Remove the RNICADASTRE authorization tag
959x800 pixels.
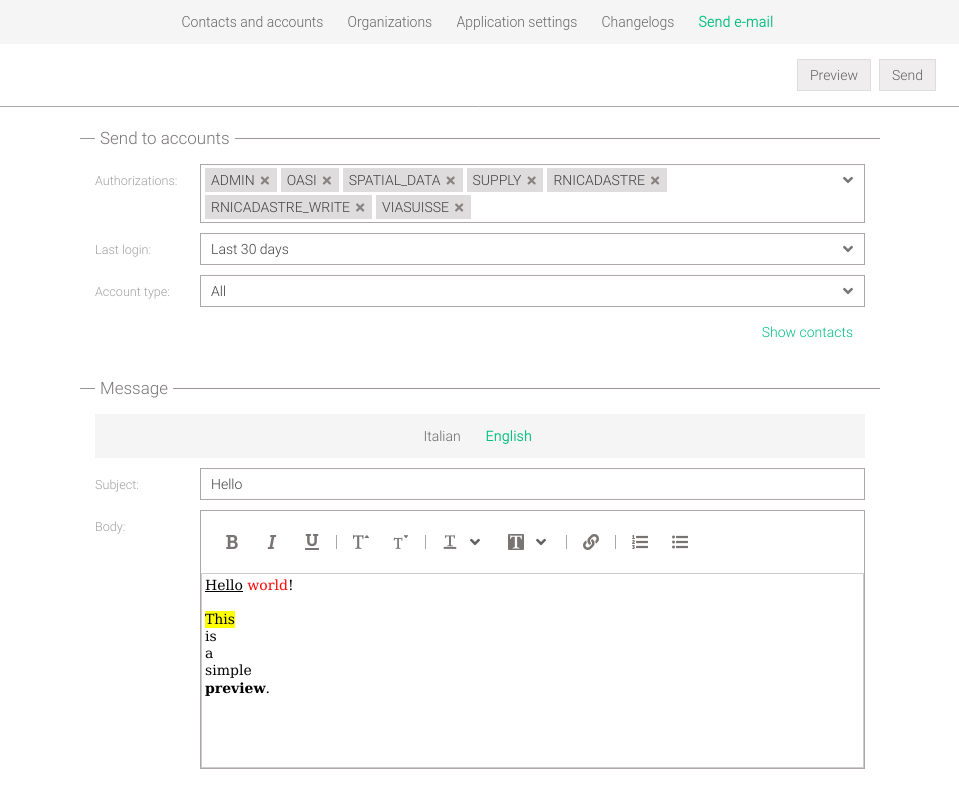[x=654, y=180]
